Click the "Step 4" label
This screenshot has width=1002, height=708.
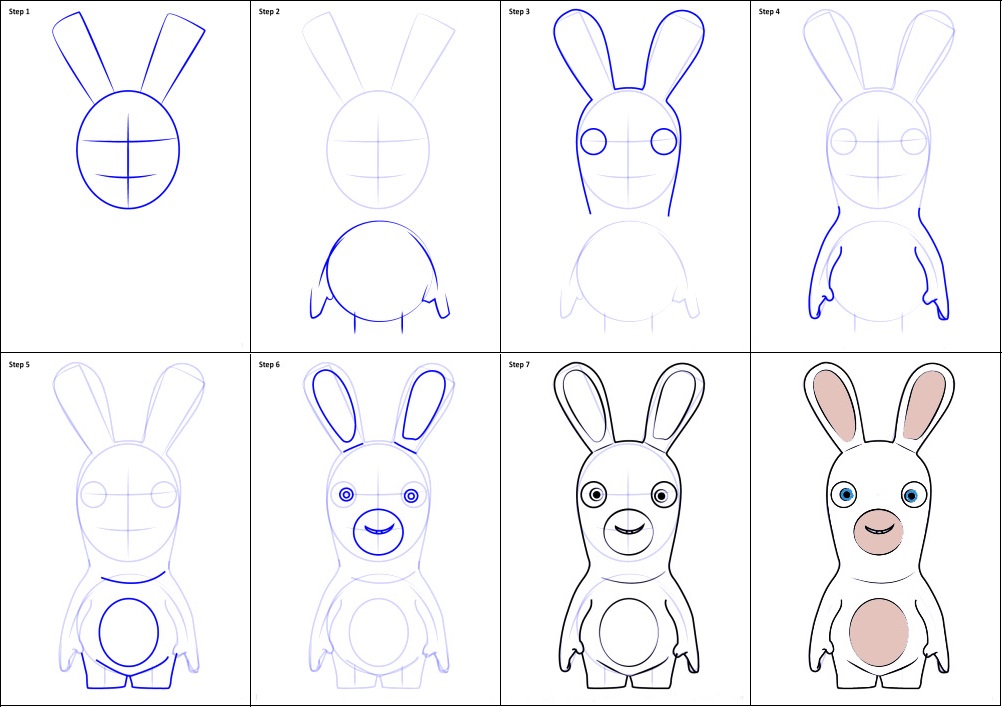point(769,12)
